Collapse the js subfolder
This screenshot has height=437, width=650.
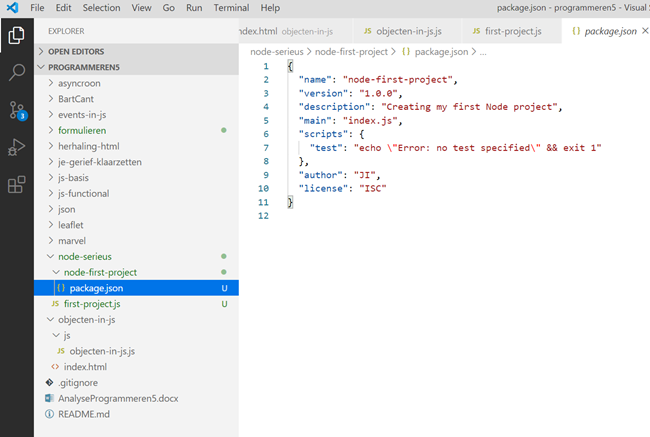[x=136, y=335]
